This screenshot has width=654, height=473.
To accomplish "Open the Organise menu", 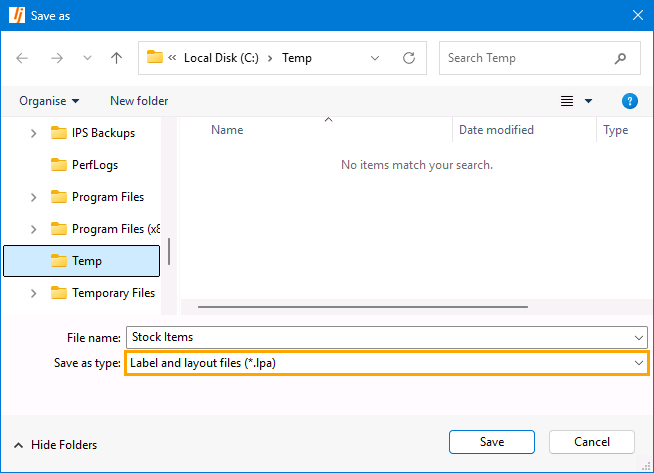I will 49,101.
